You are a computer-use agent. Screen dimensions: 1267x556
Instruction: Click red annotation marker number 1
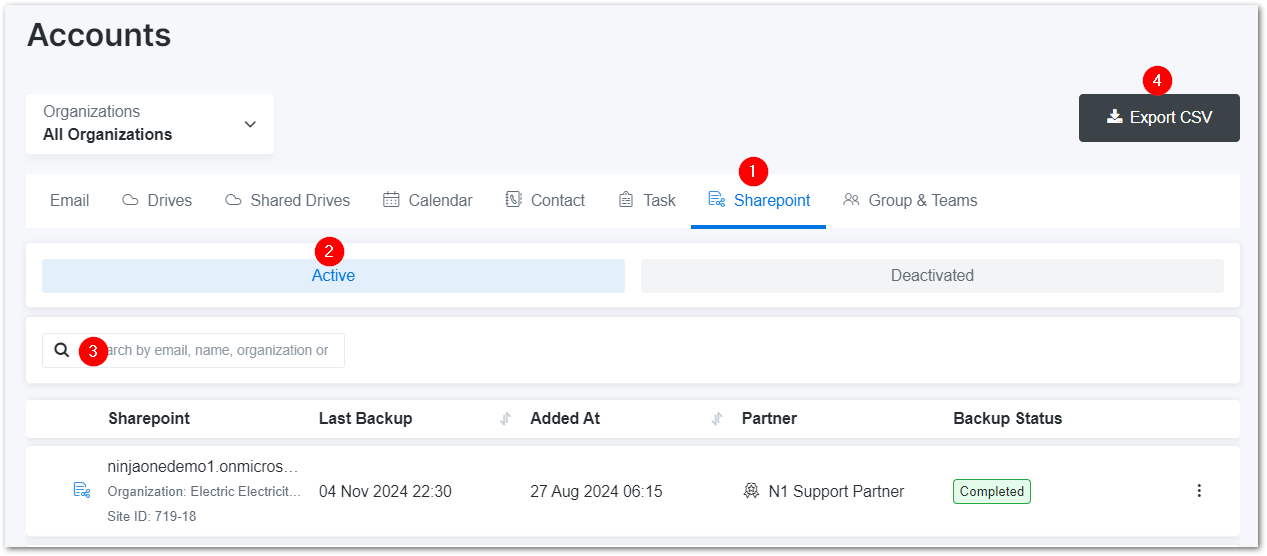(x=752, y=170)
